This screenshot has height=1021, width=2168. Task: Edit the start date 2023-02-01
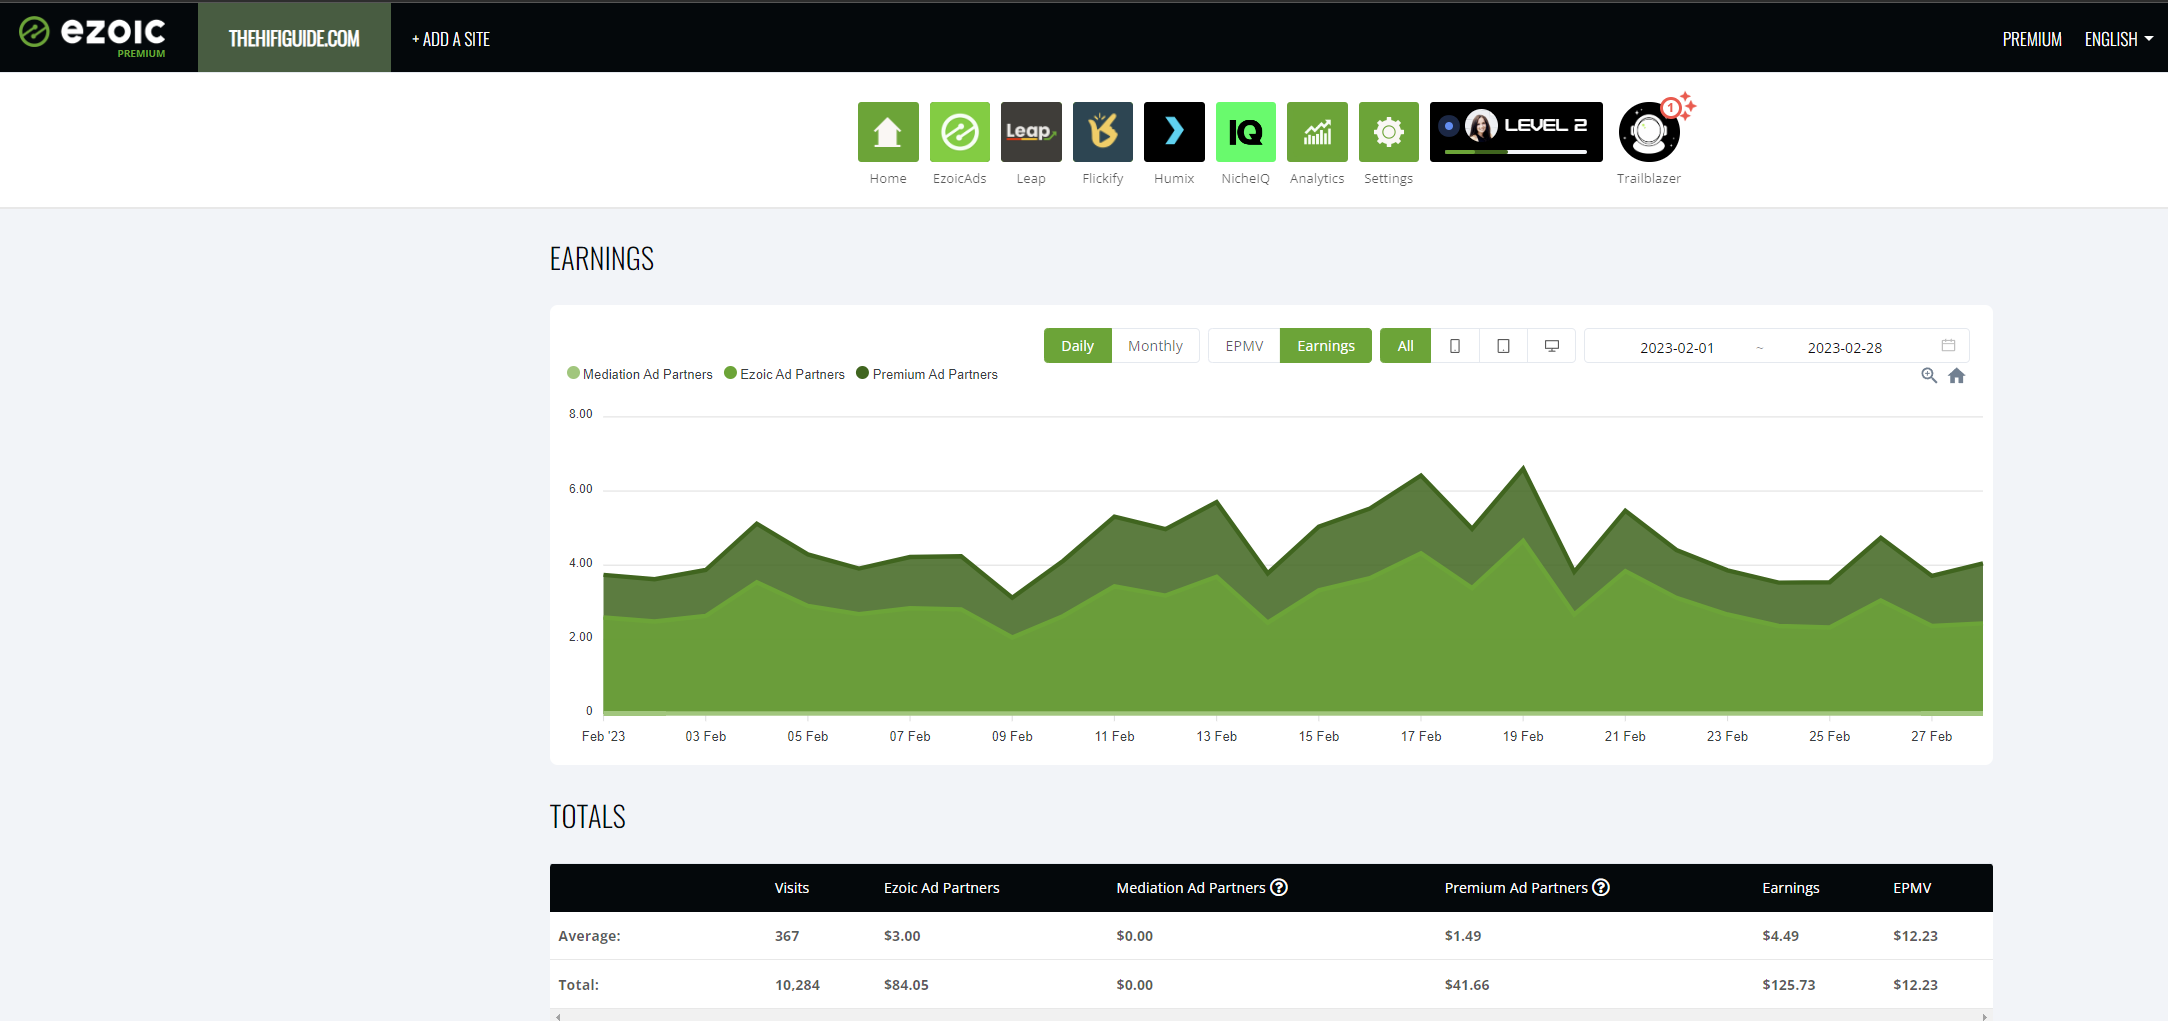click(x=1677, y=348)
